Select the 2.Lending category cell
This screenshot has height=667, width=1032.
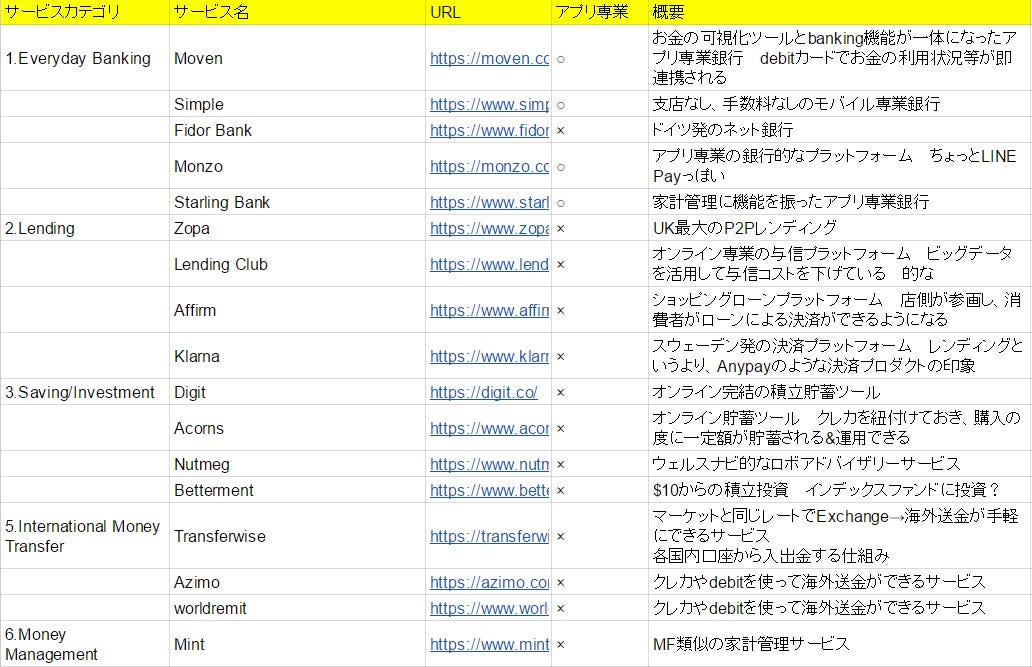(85, 228)
